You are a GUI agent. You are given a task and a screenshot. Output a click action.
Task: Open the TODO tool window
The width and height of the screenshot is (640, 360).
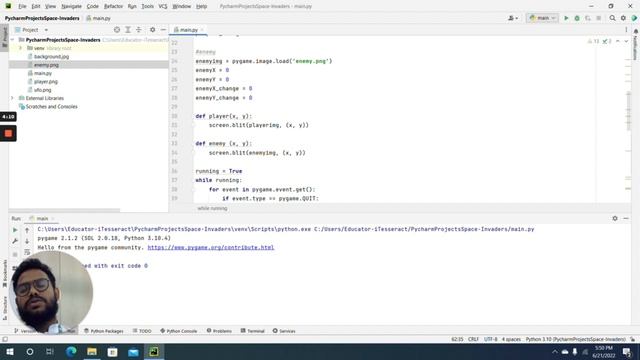(x=142, y=331)
